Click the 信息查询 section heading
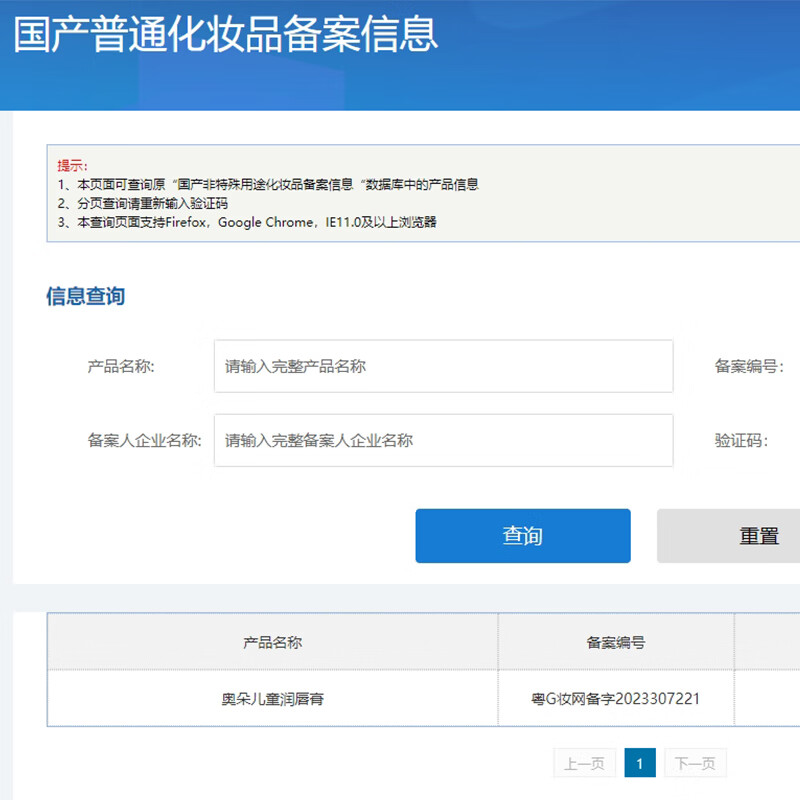This screenshot has height=800, width=800. (86, 296)
